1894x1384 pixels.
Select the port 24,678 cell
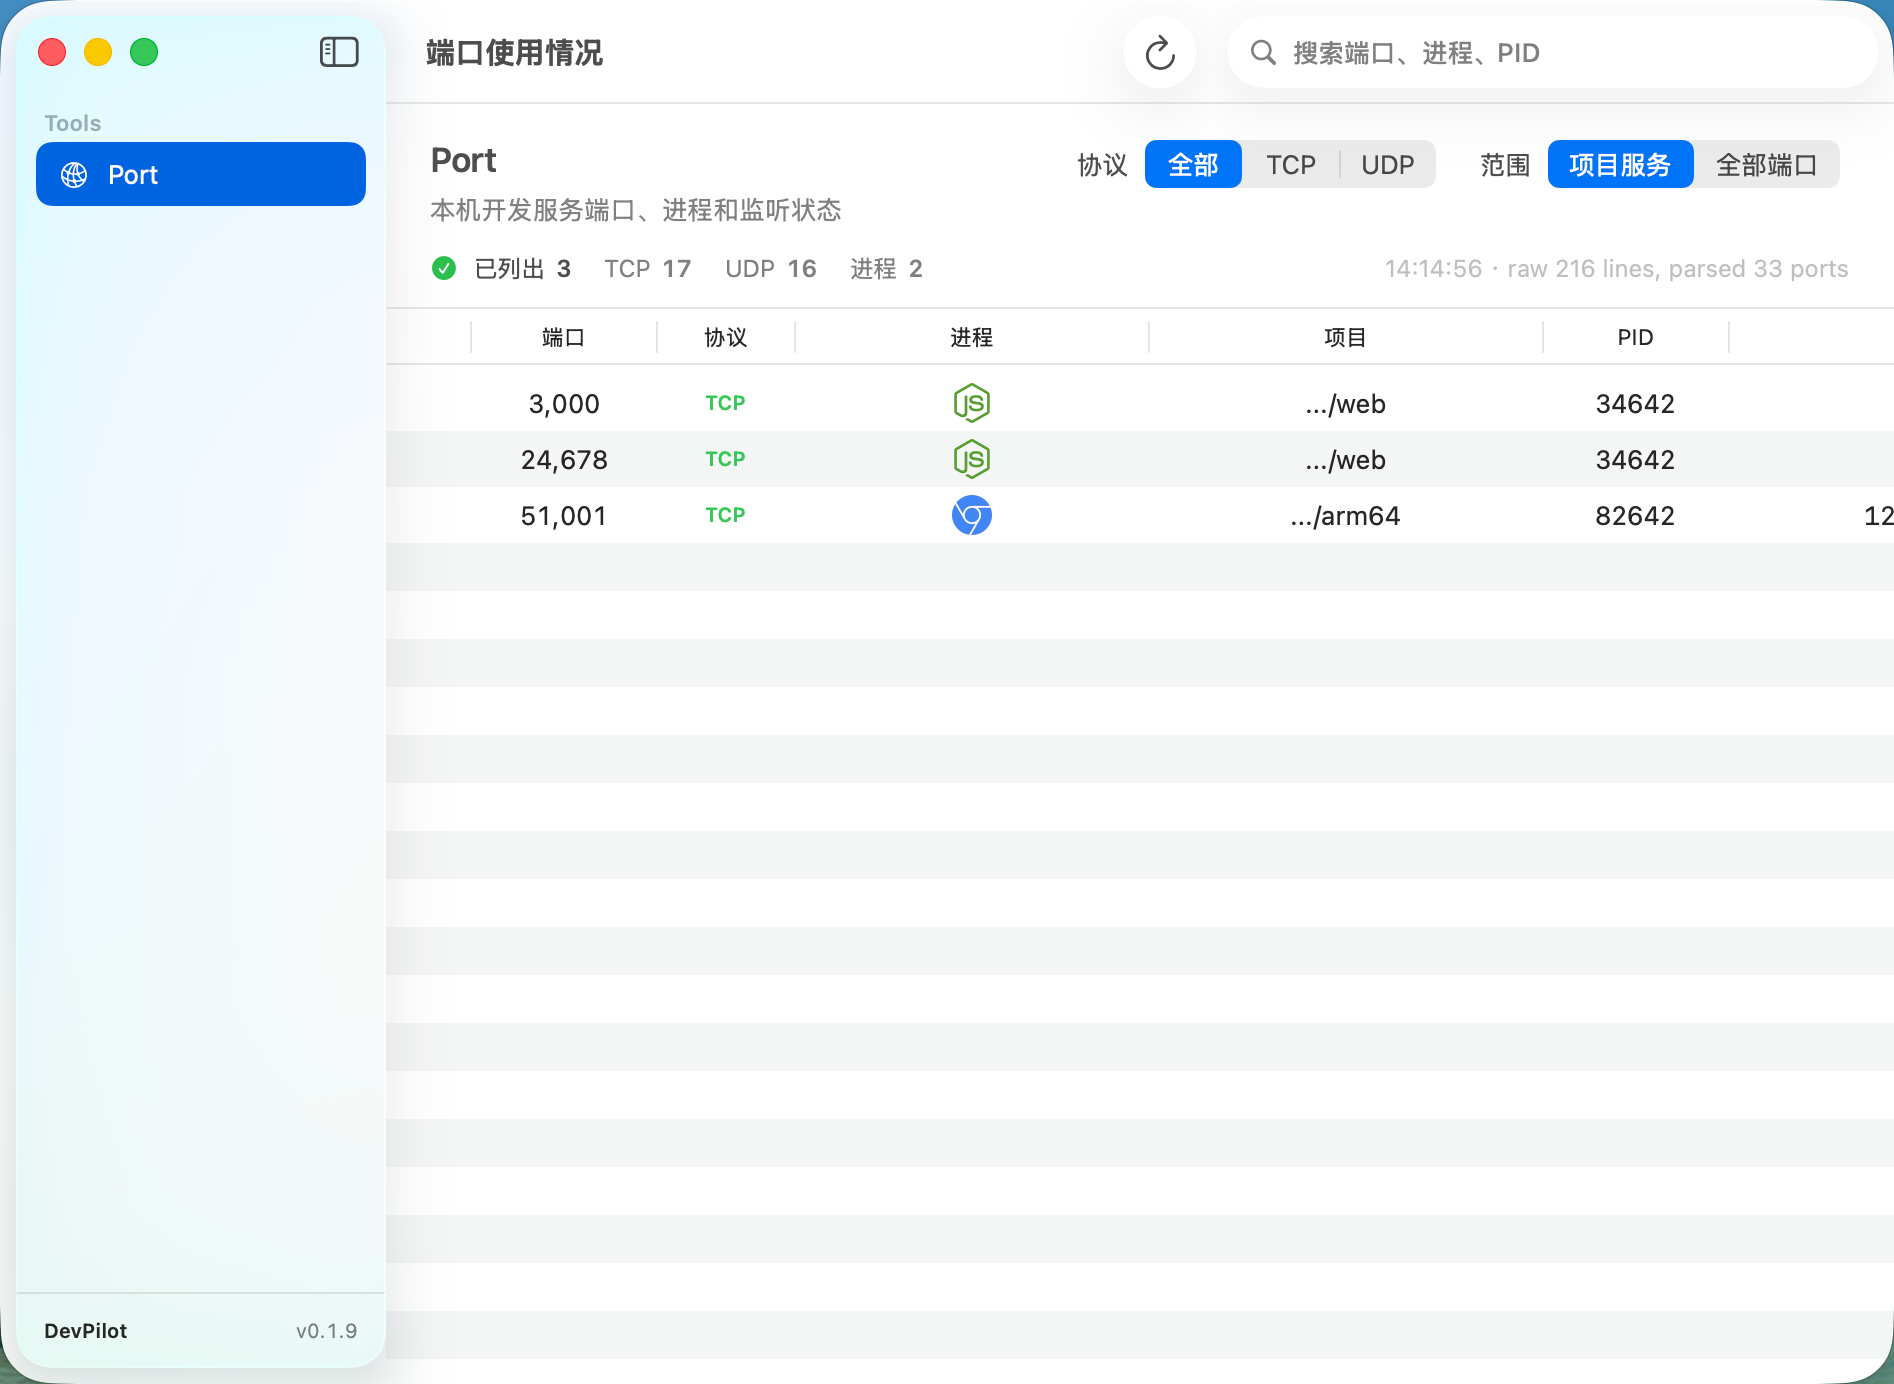point(564,459)
